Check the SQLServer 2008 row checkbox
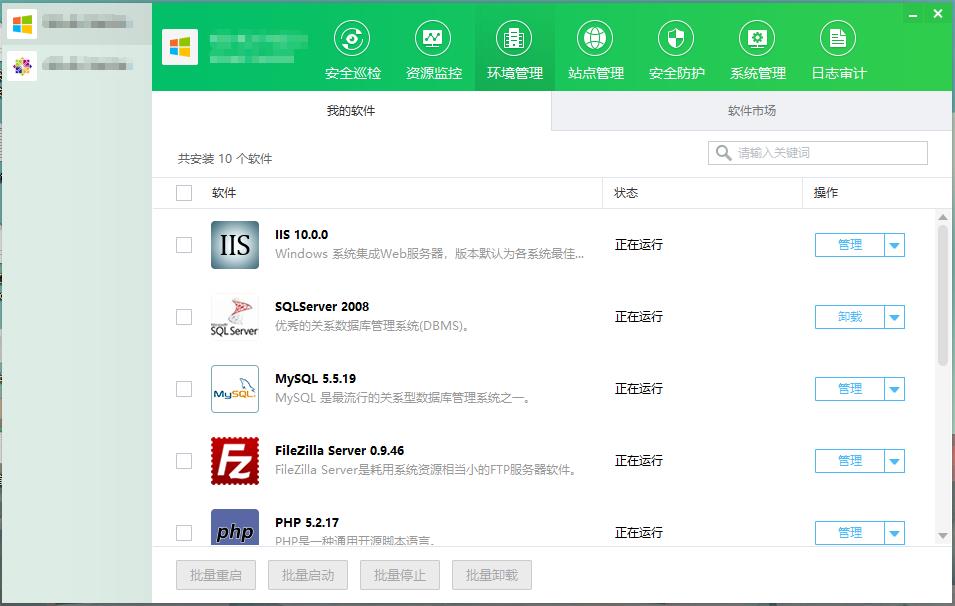The width and height of the screenshot is (955, 606). [x=183, y=316]
